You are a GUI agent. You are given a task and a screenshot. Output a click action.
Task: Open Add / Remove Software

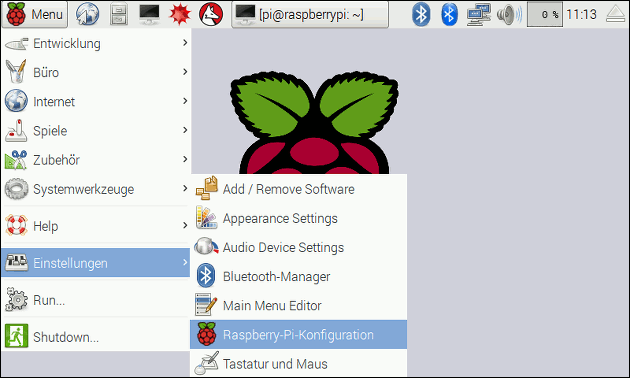(299, 189)
